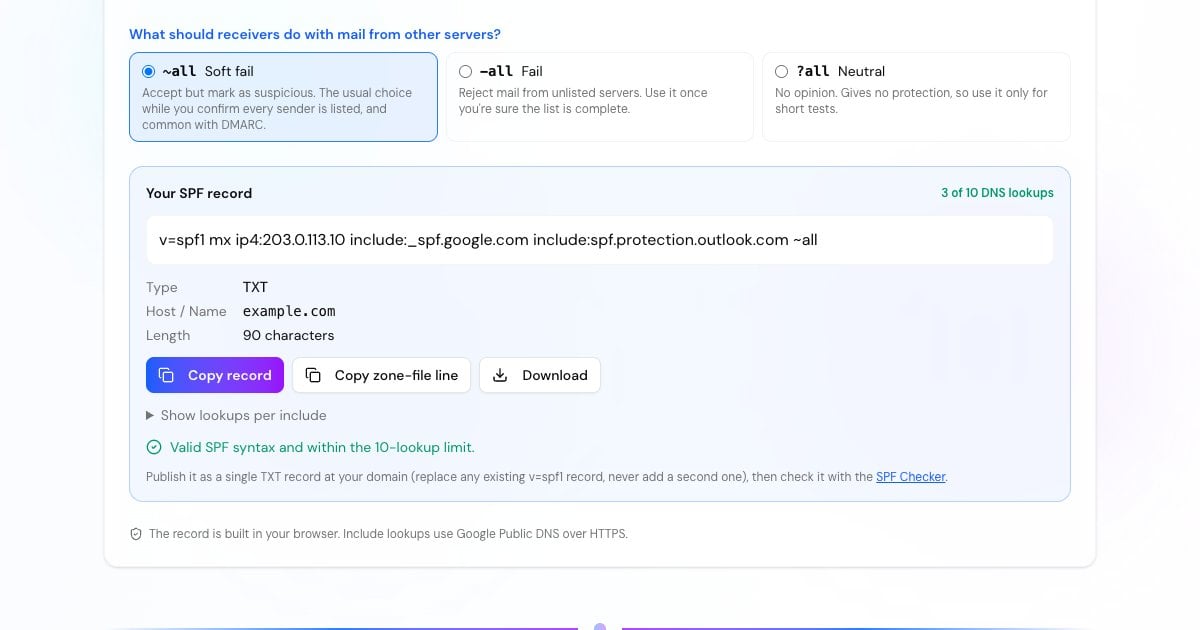Click the 'Length' label
The image size is (1200, 630).
[168, 335]
